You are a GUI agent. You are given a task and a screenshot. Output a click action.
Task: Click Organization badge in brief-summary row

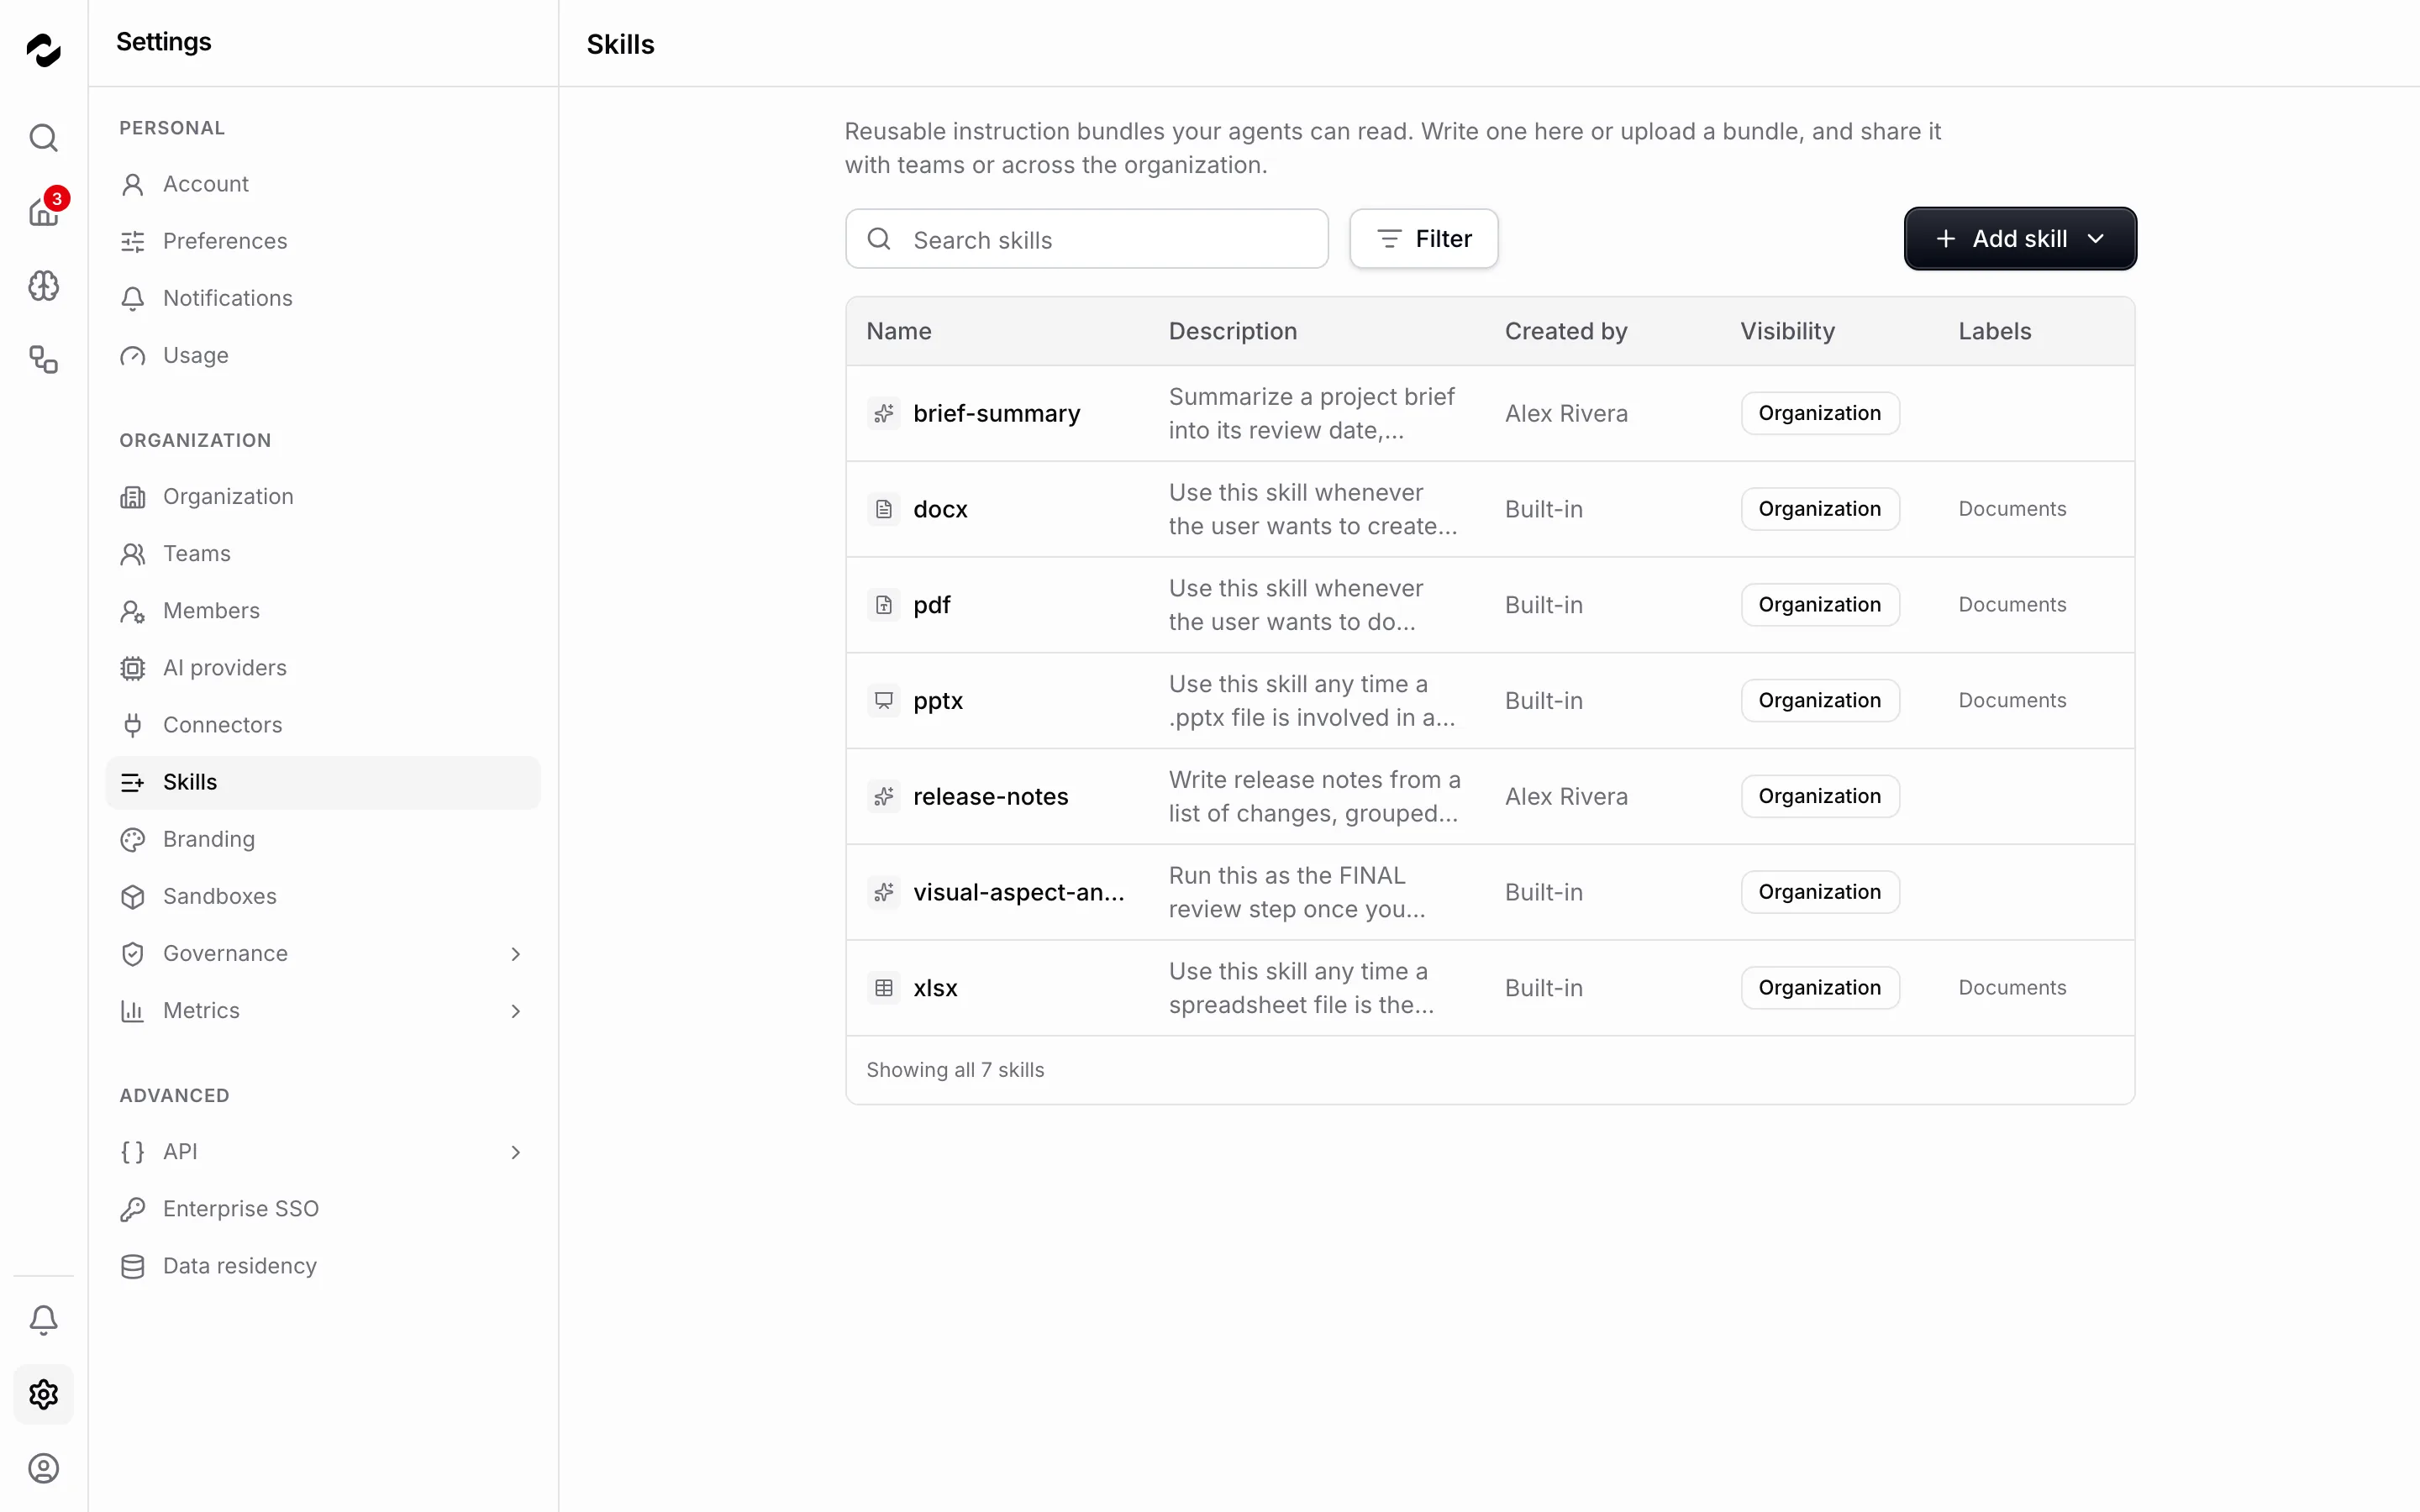(1820, 413)
